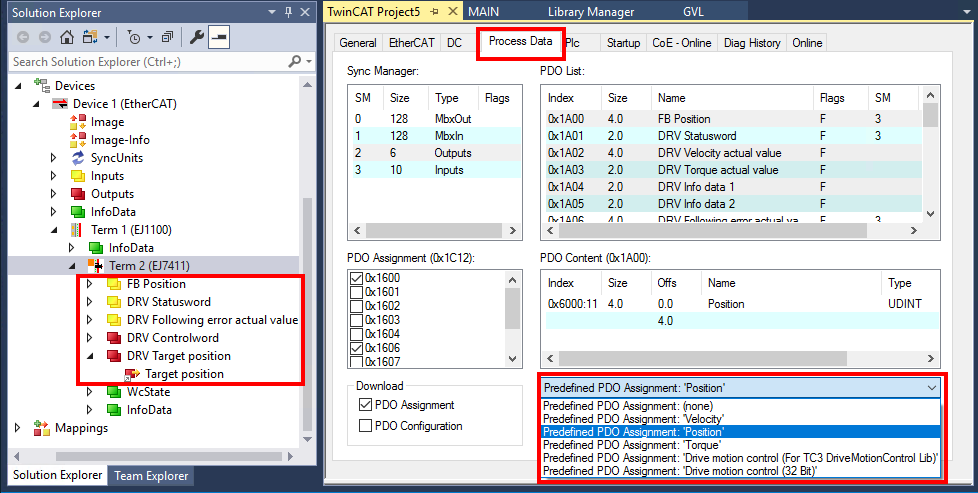Check the 0x1603 PDO assignment
This screenshot has height=493, width=978.
pyautogui.click(x=356, y=320)
